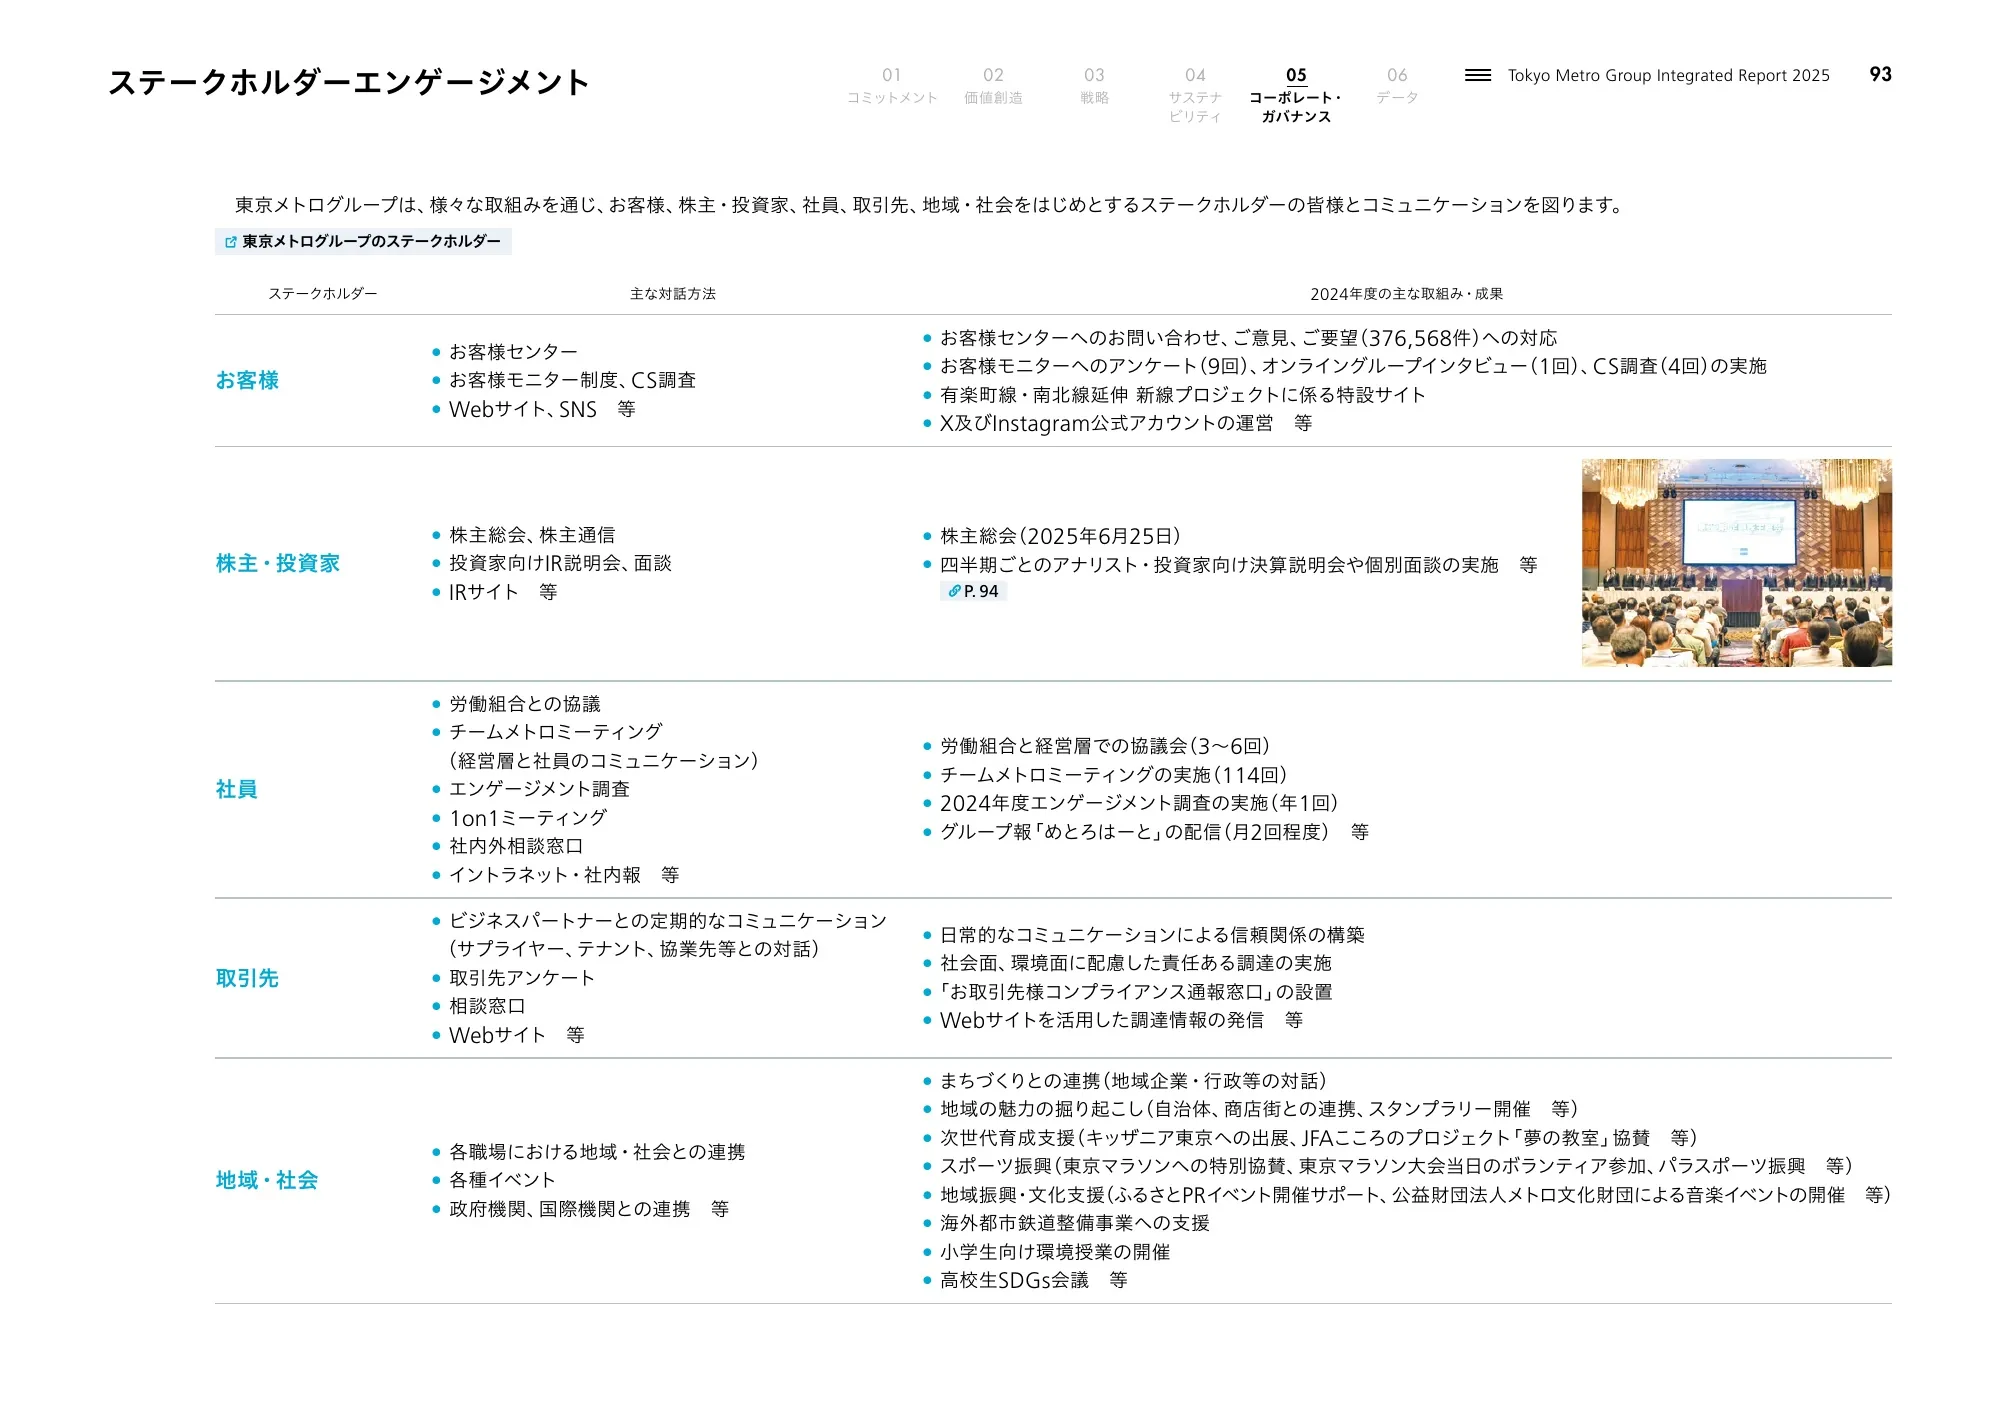The height and width of the screenshot is (1415, 2000).
Task: Follow the P. 94 page link
Action: 973,591
